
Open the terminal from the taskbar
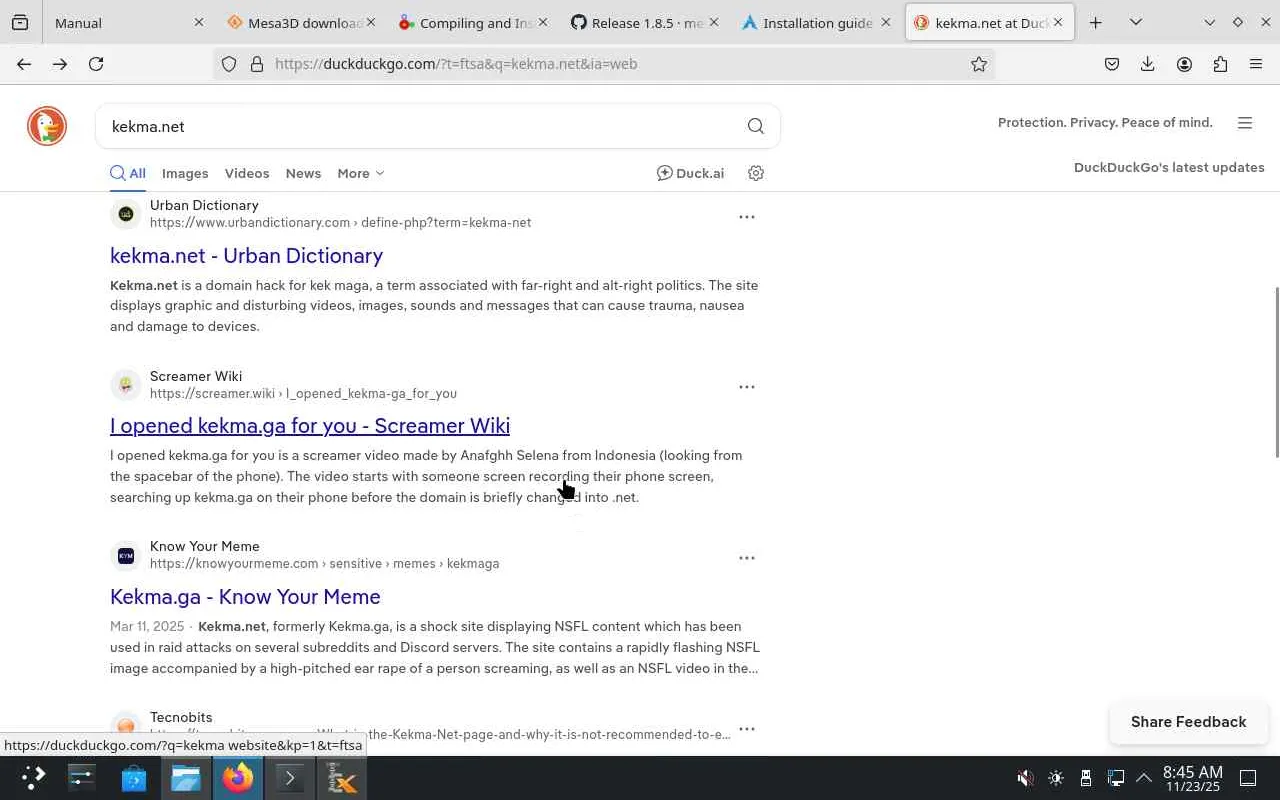(x=290, y=778)
